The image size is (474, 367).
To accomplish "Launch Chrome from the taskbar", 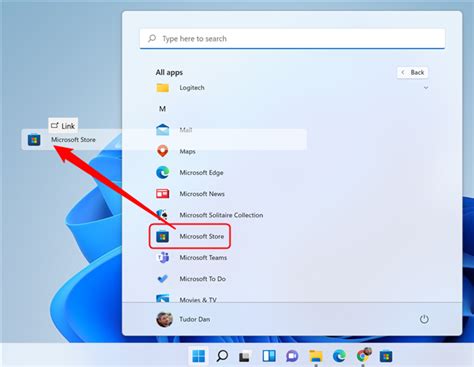I will (363, 355).
